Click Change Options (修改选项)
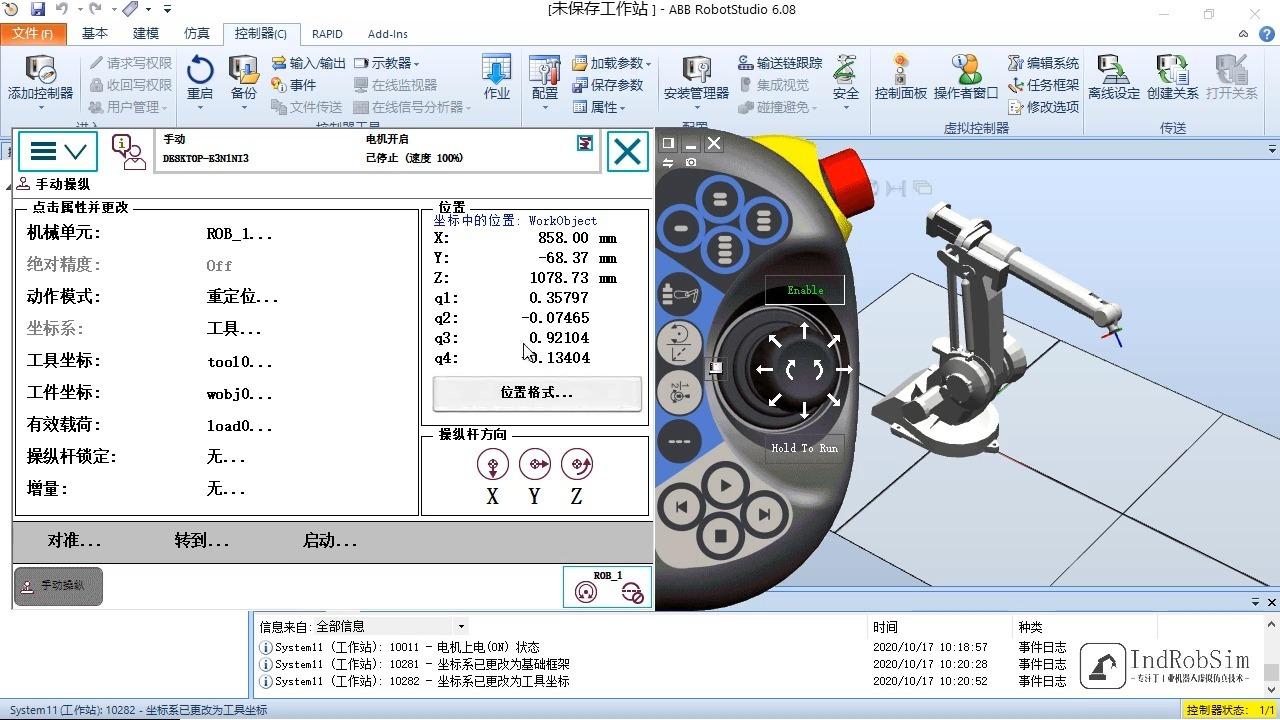The width and height of the screenshot is (1280, 720). click(x=1043, y=107)
